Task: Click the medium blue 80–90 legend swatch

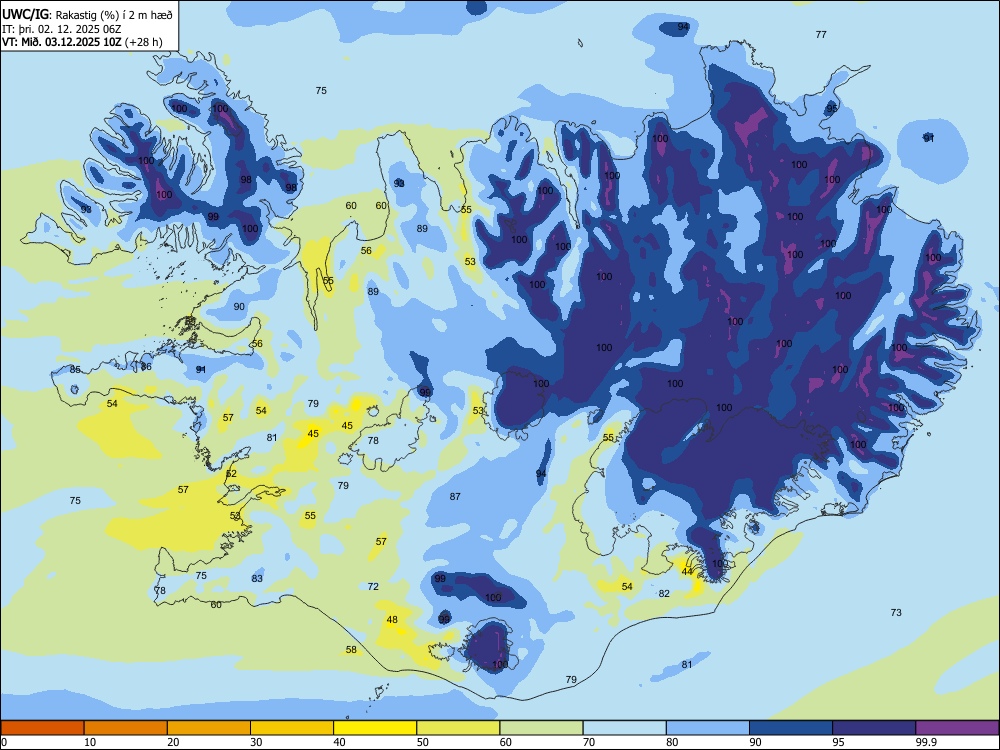Action: click(x=708, y=728)
